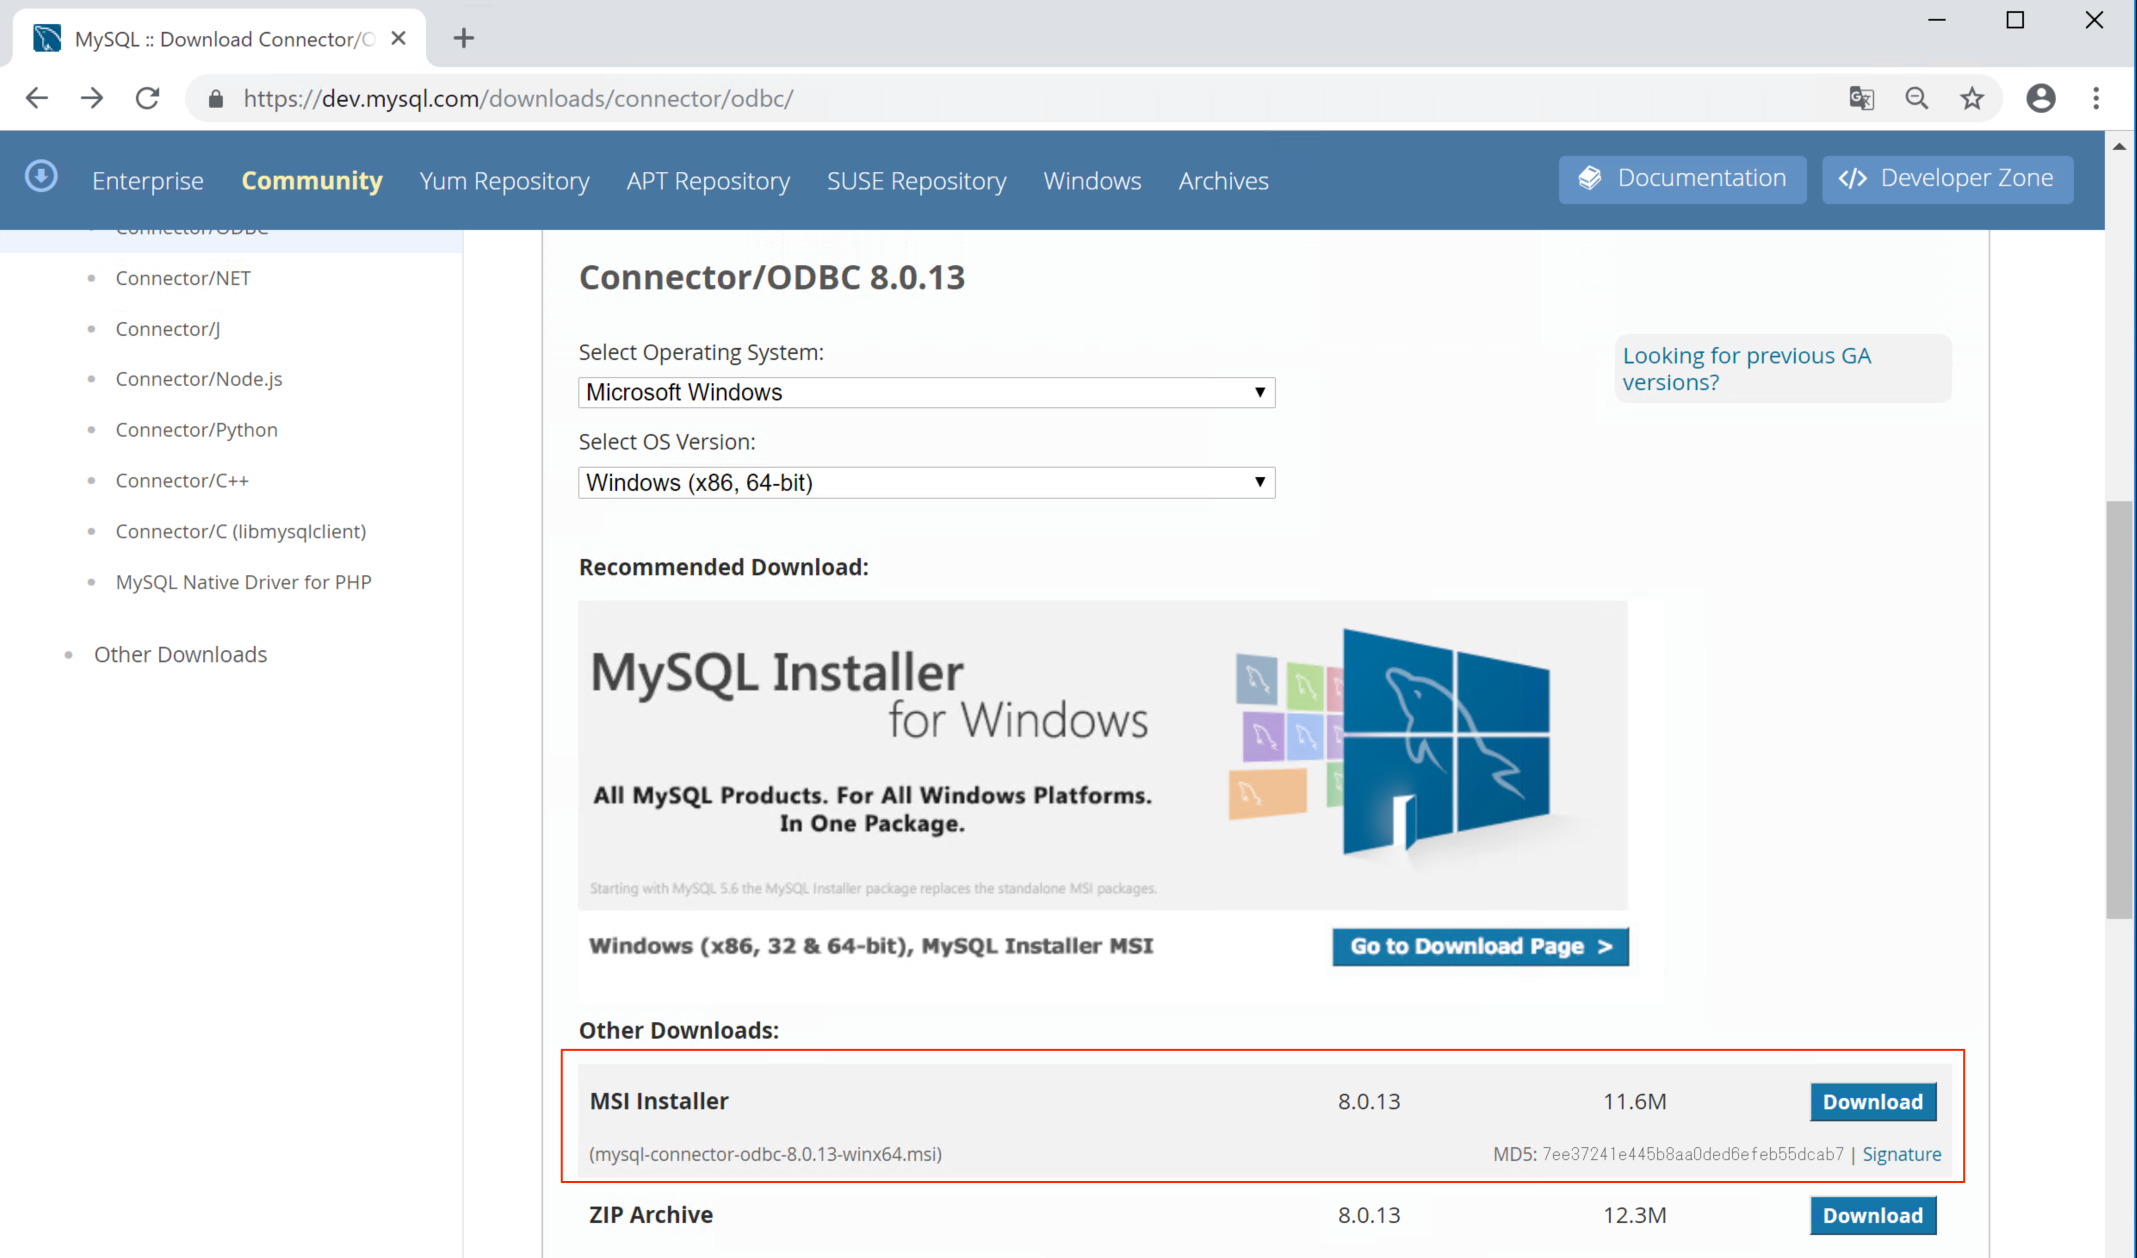This screenshot has height=1258, width=2137.
Task: Click the 11.6M size of MSI Installer
Action: (x=1634, y=1101)
